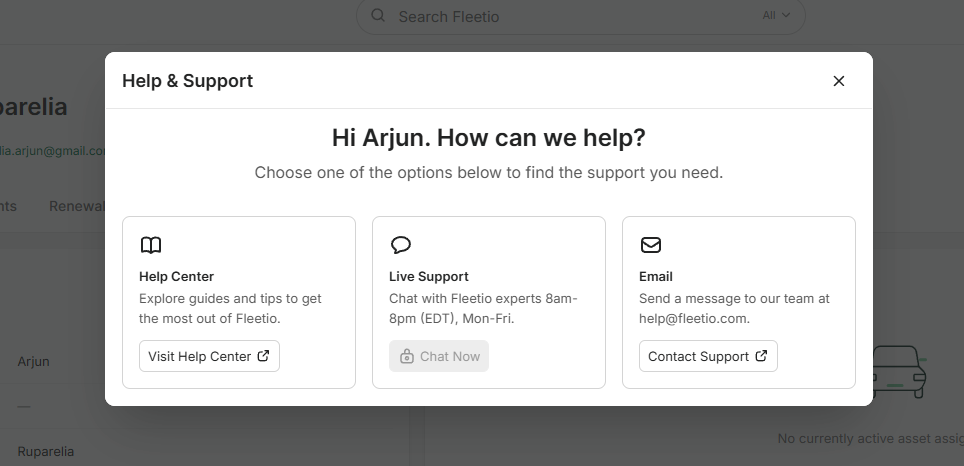
Task: Click the search magnifier icon
Action: click(378, 16)
